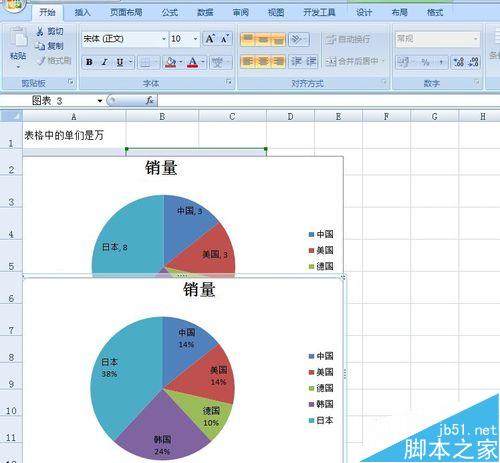The image size is (500, 463).
Task: Click the decrease decimal icon
Action: pyautogui.click(x=473, y=62)
